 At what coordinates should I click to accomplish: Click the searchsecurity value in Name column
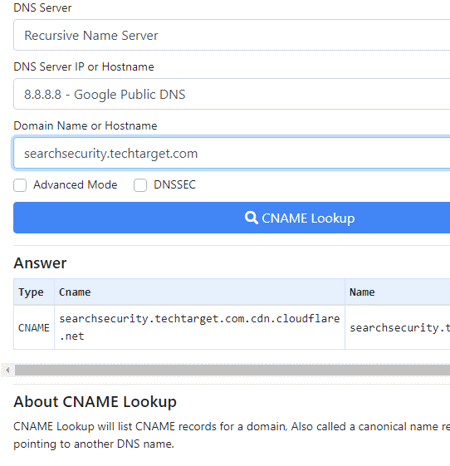point(397,328)
